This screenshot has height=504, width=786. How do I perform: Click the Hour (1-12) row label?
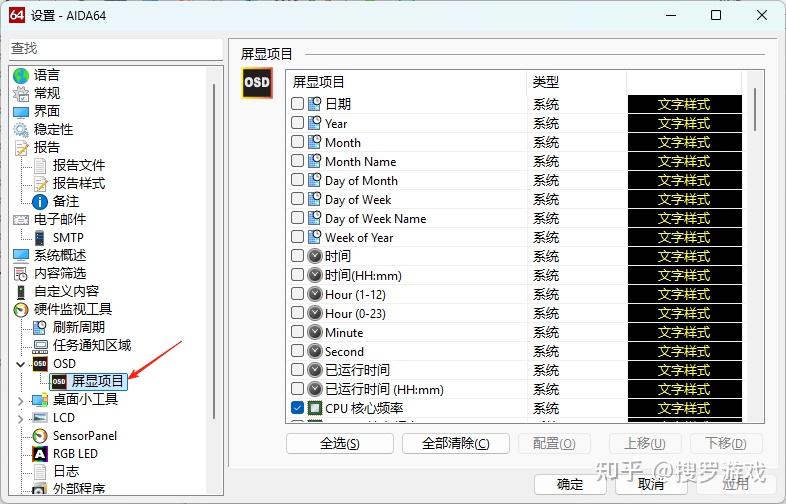(x=355, y=294)
